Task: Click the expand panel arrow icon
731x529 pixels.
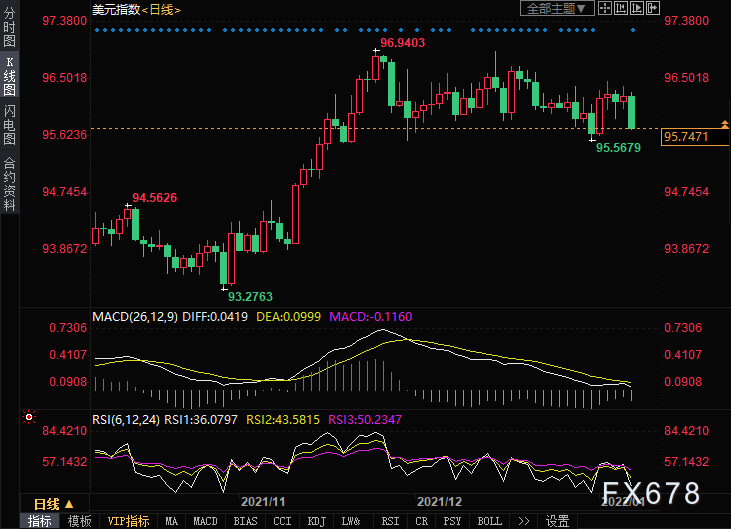Action: (x=653, y=8)
